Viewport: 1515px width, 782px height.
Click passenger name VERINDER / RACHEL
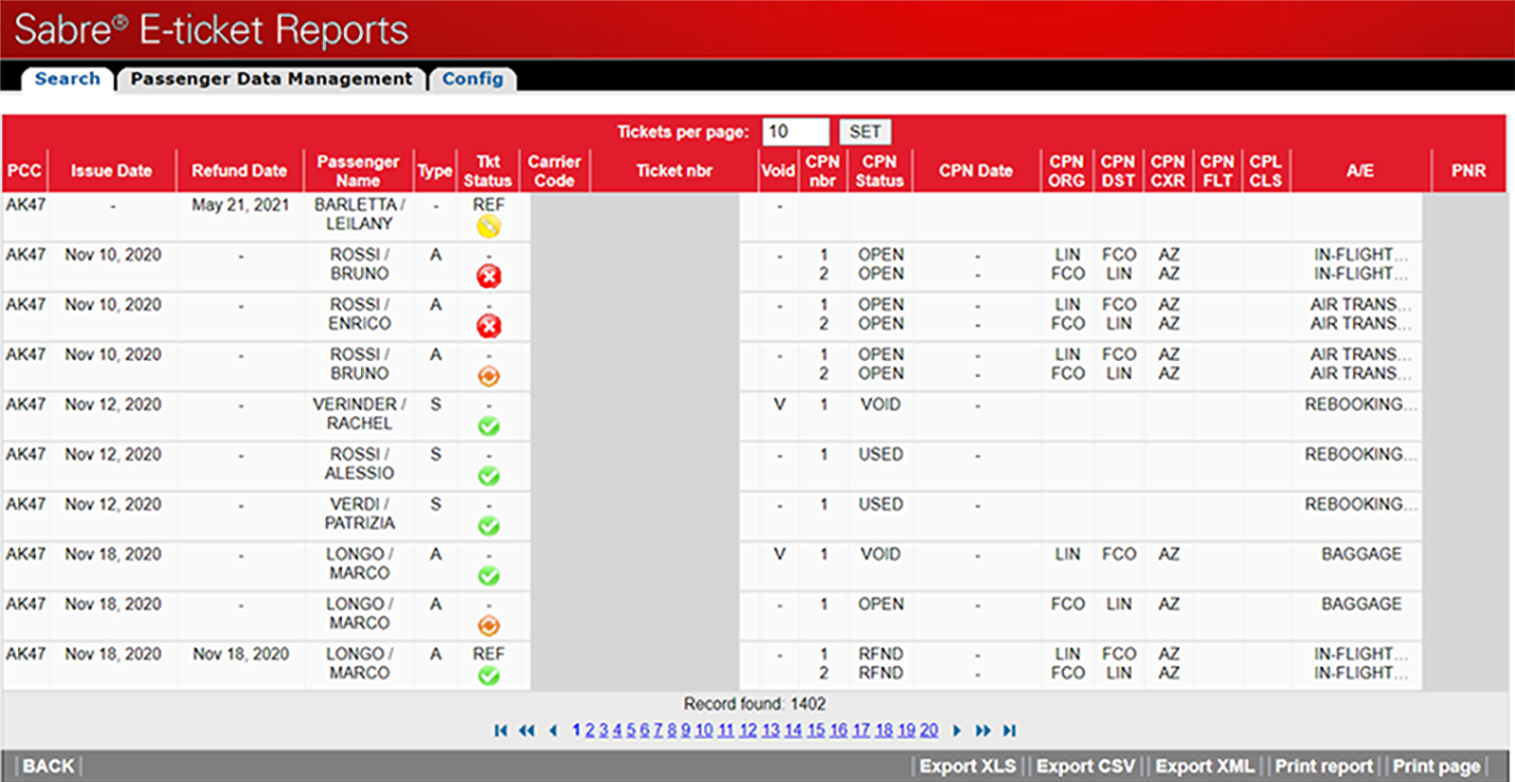358,414
